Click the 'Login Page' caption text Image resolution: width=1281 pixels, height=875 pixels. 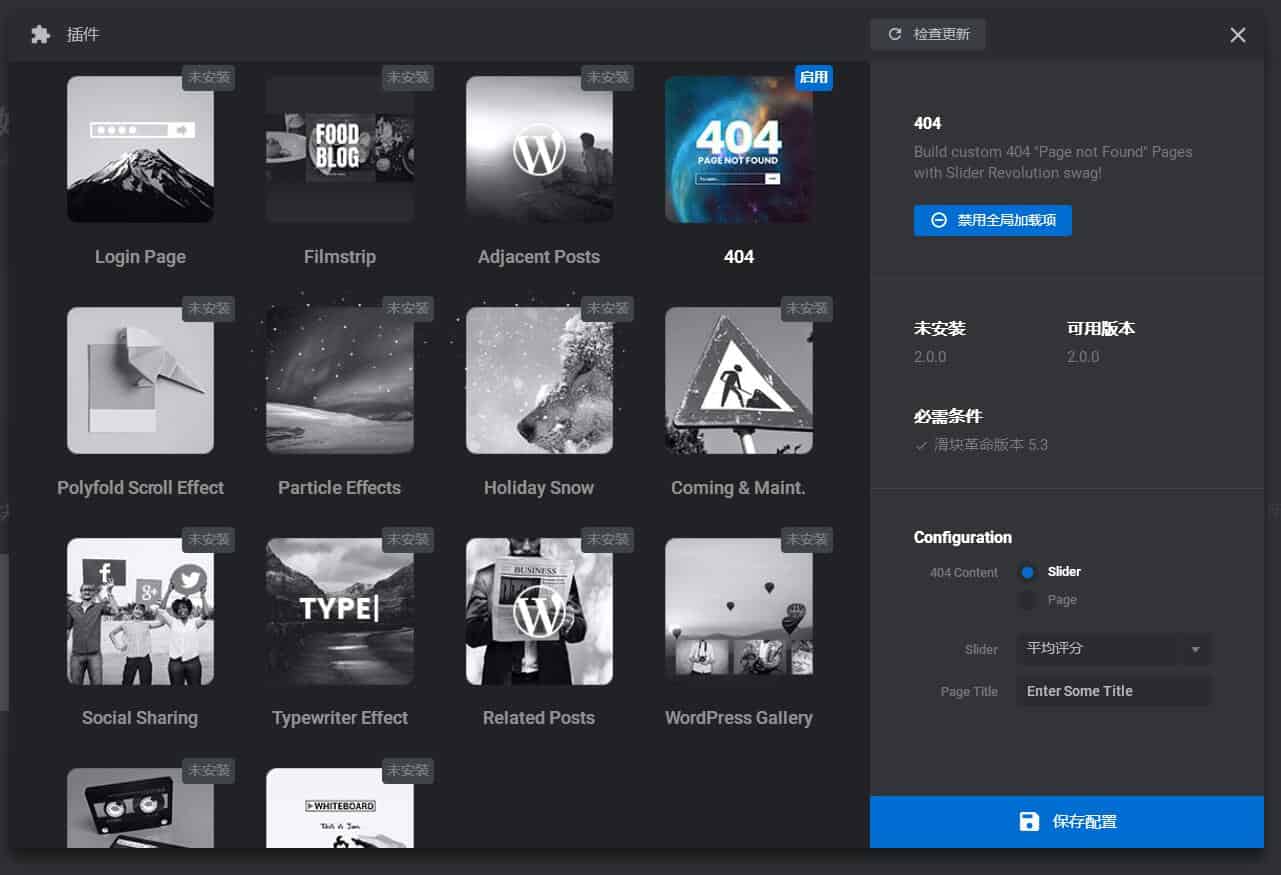140,257
